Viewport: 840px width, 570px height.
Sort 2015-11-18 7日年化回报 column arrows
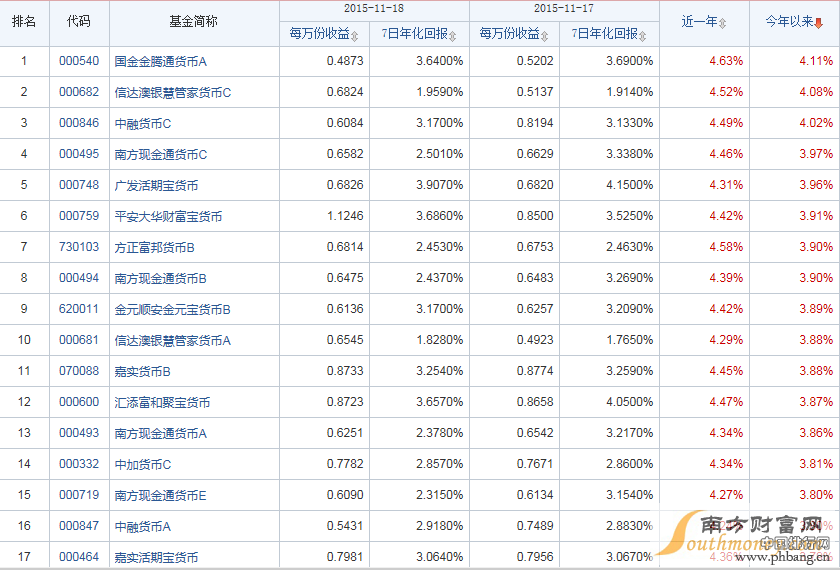(453, 36)
